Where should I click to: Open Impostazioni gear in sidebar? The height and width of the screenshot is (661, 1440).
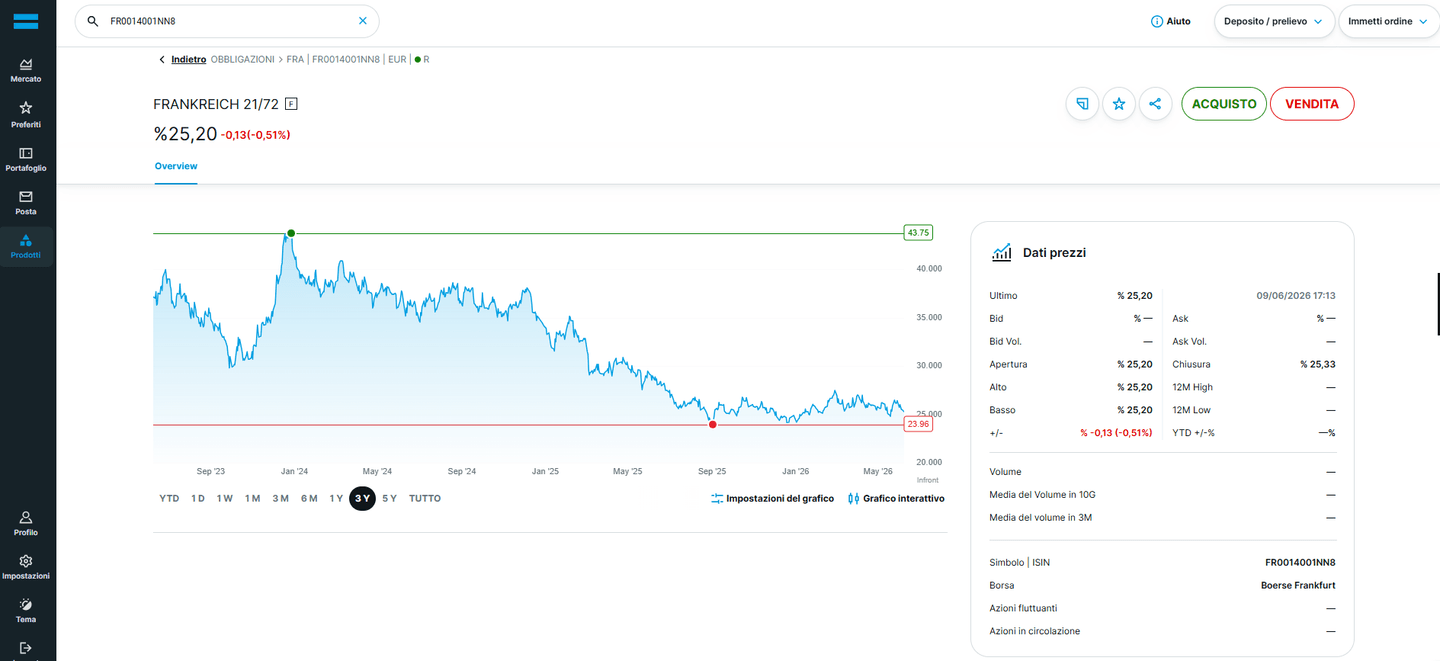click(26, 567)
